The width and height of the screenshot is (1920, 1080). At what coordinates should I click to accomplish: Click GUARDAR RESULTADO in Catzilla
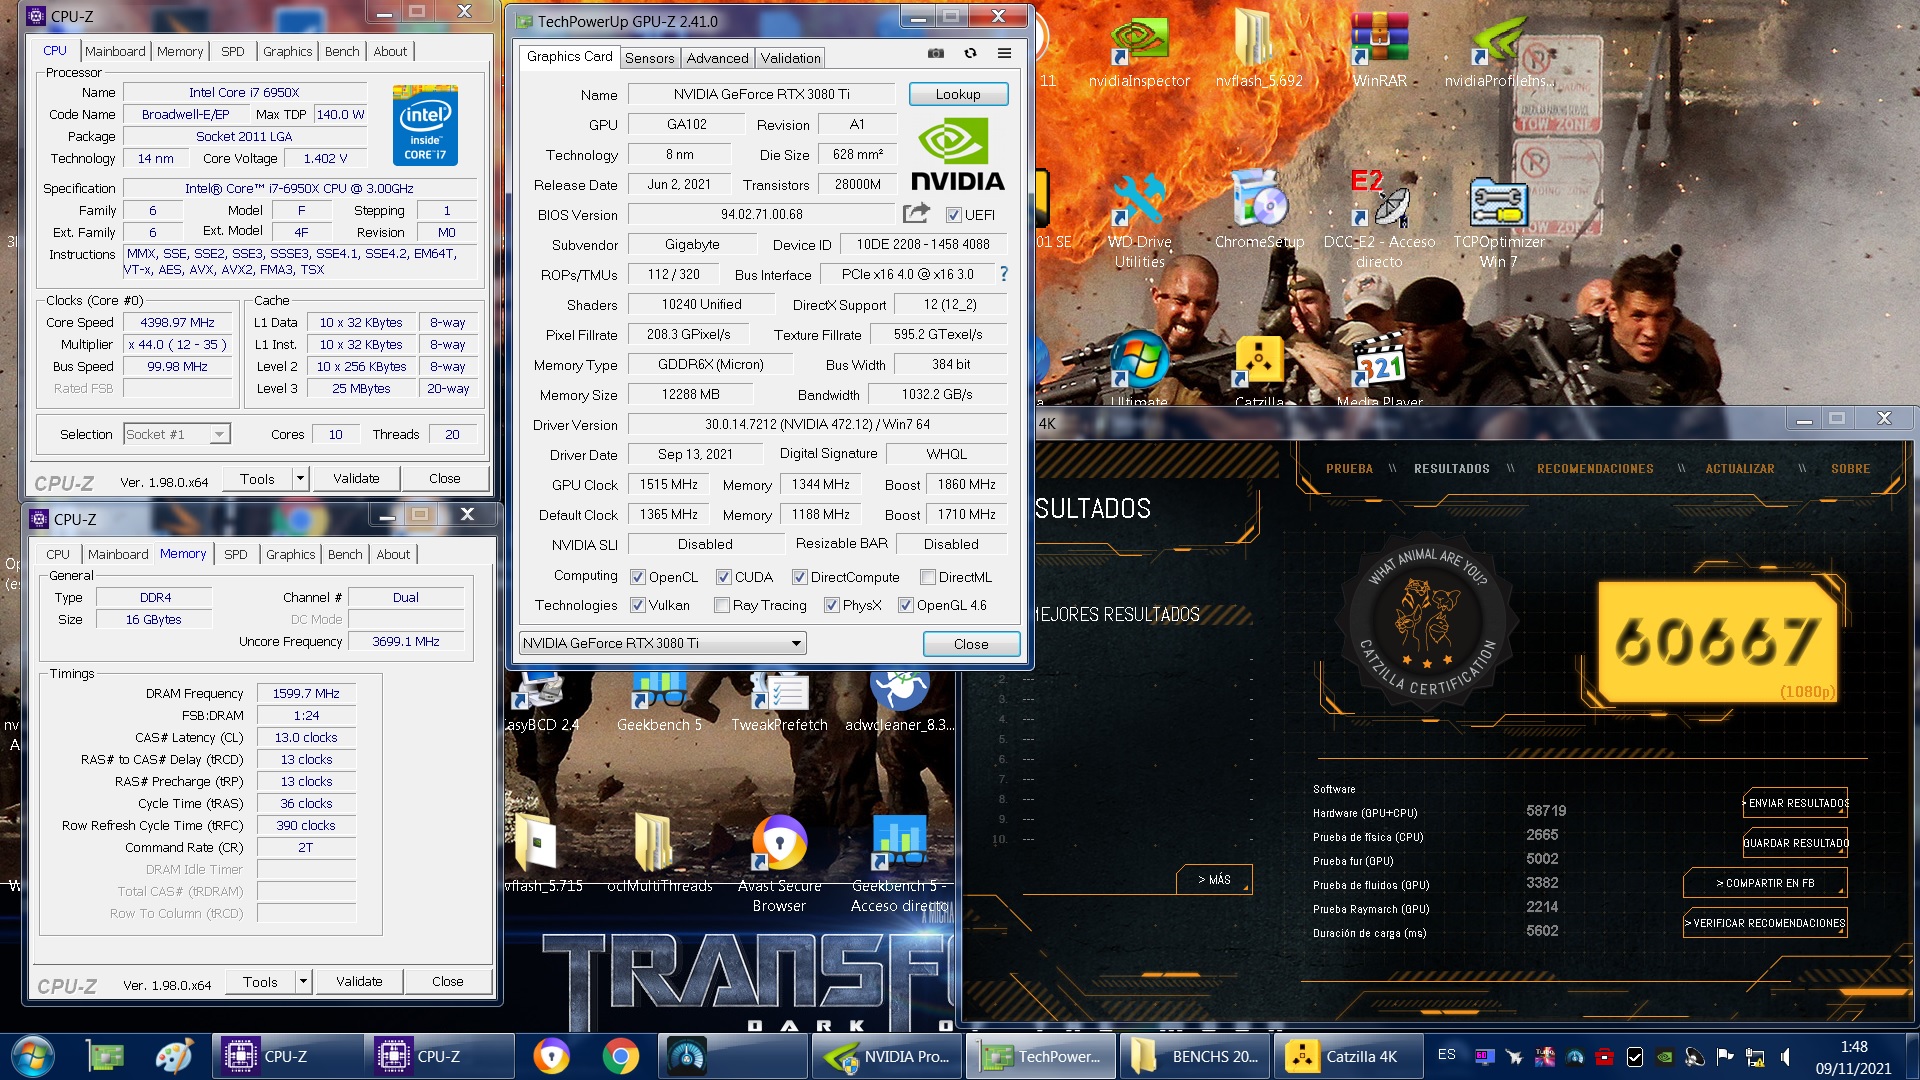1796,843
